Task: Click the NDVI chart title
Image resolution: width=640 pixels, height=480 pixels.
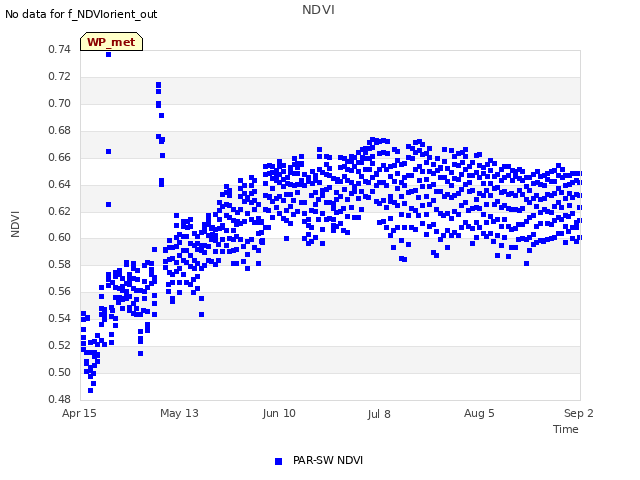Action: click(318, 10)
